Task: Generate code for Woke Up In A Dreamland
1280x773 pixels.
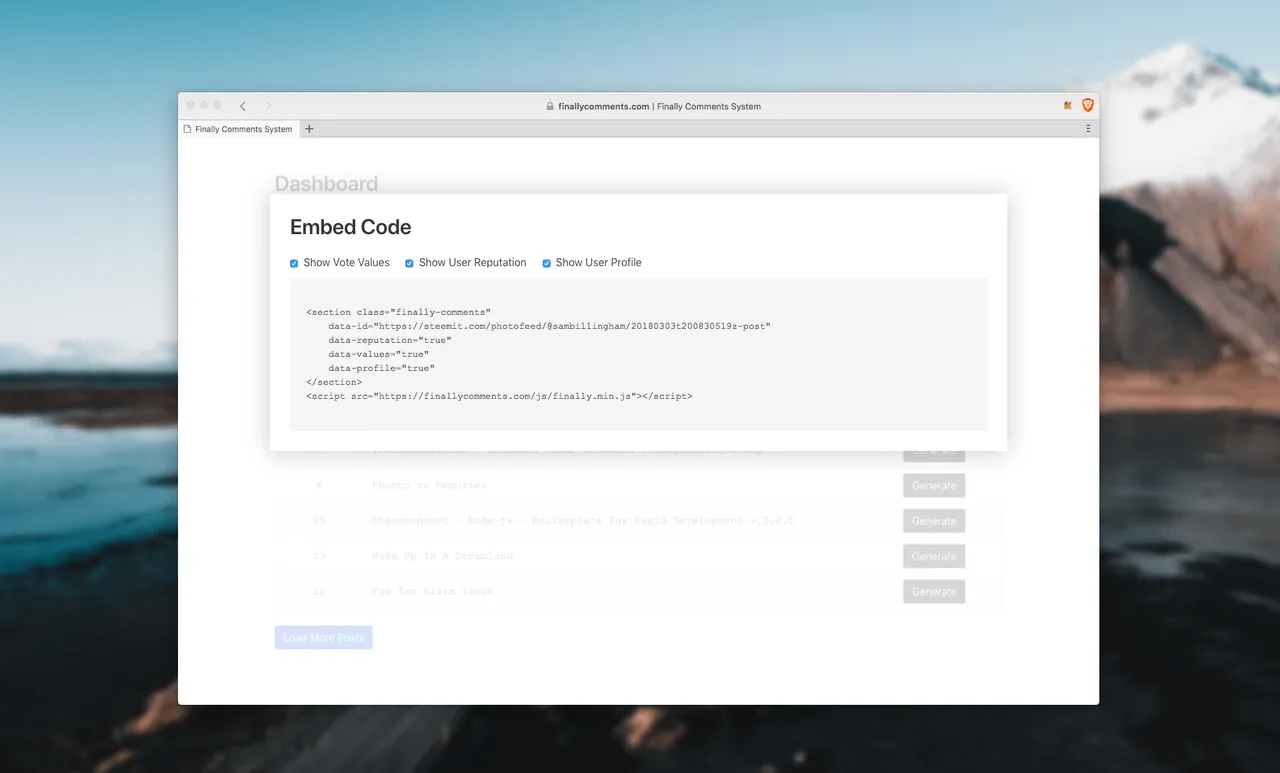Action: [x=934, y=556]
